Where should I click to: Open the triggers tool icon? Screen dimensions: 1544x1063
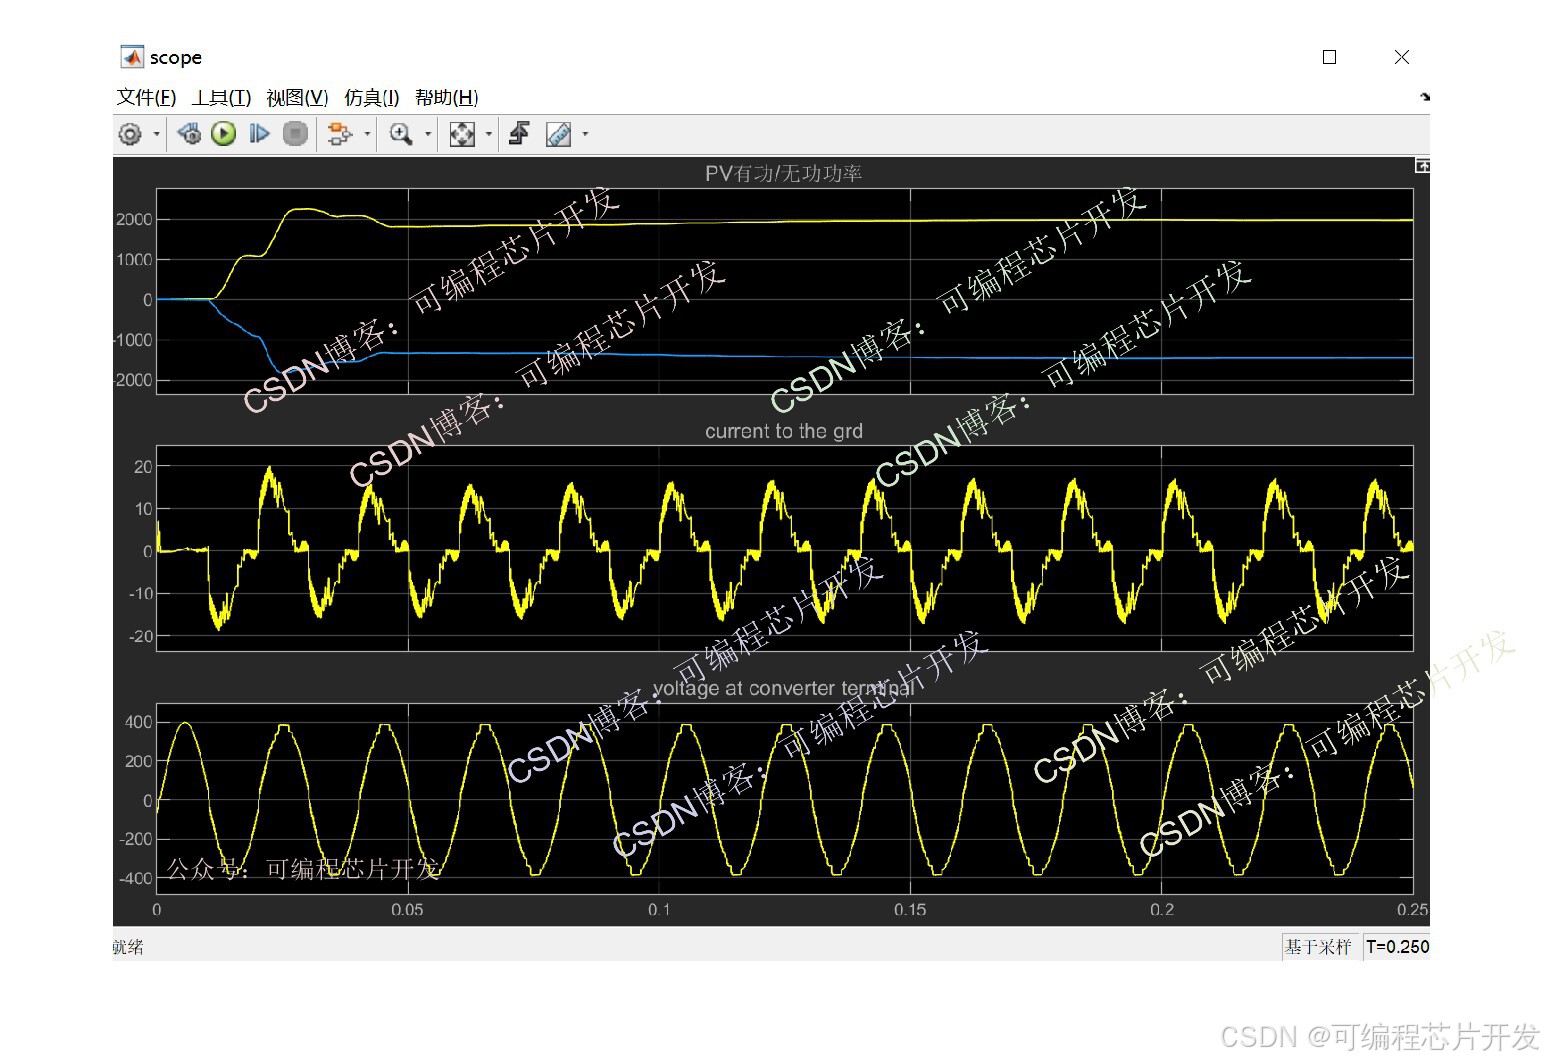[519, 134]
